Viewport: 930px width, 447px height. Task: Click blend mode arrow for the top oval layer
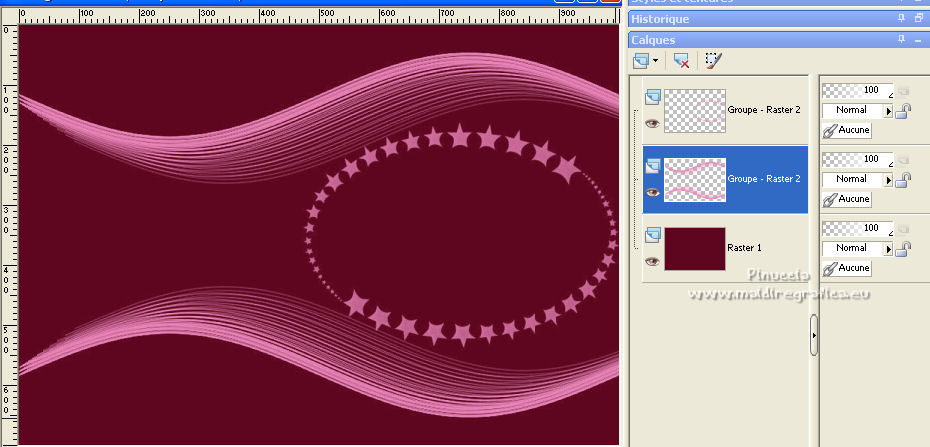click(x=888, y=111)
